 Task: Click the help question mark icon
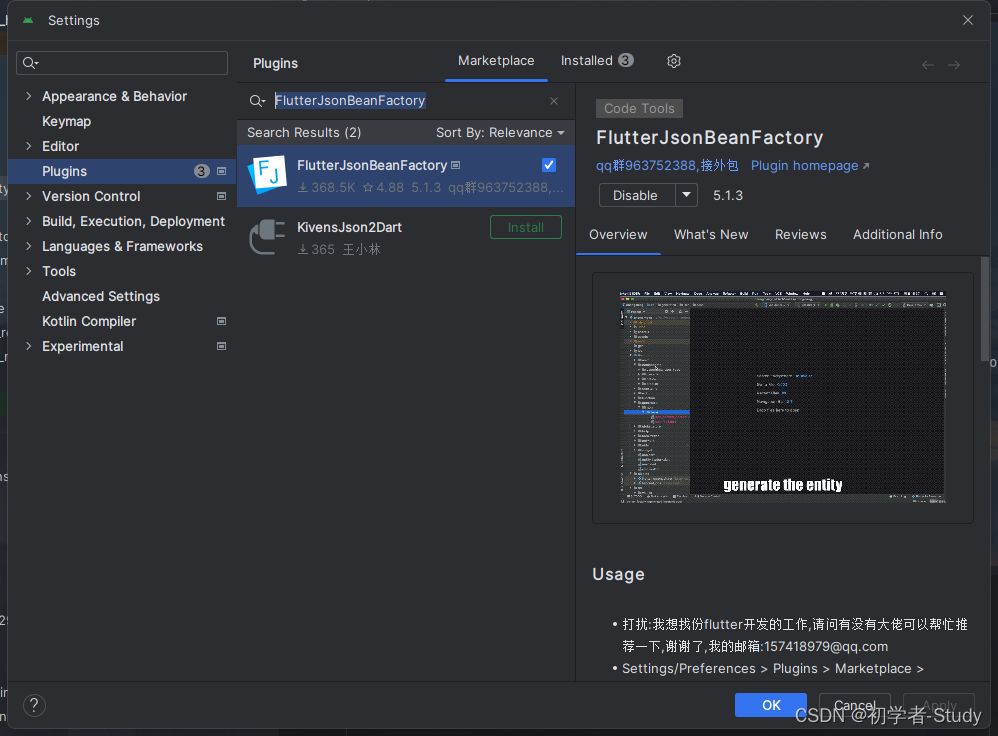34,705
